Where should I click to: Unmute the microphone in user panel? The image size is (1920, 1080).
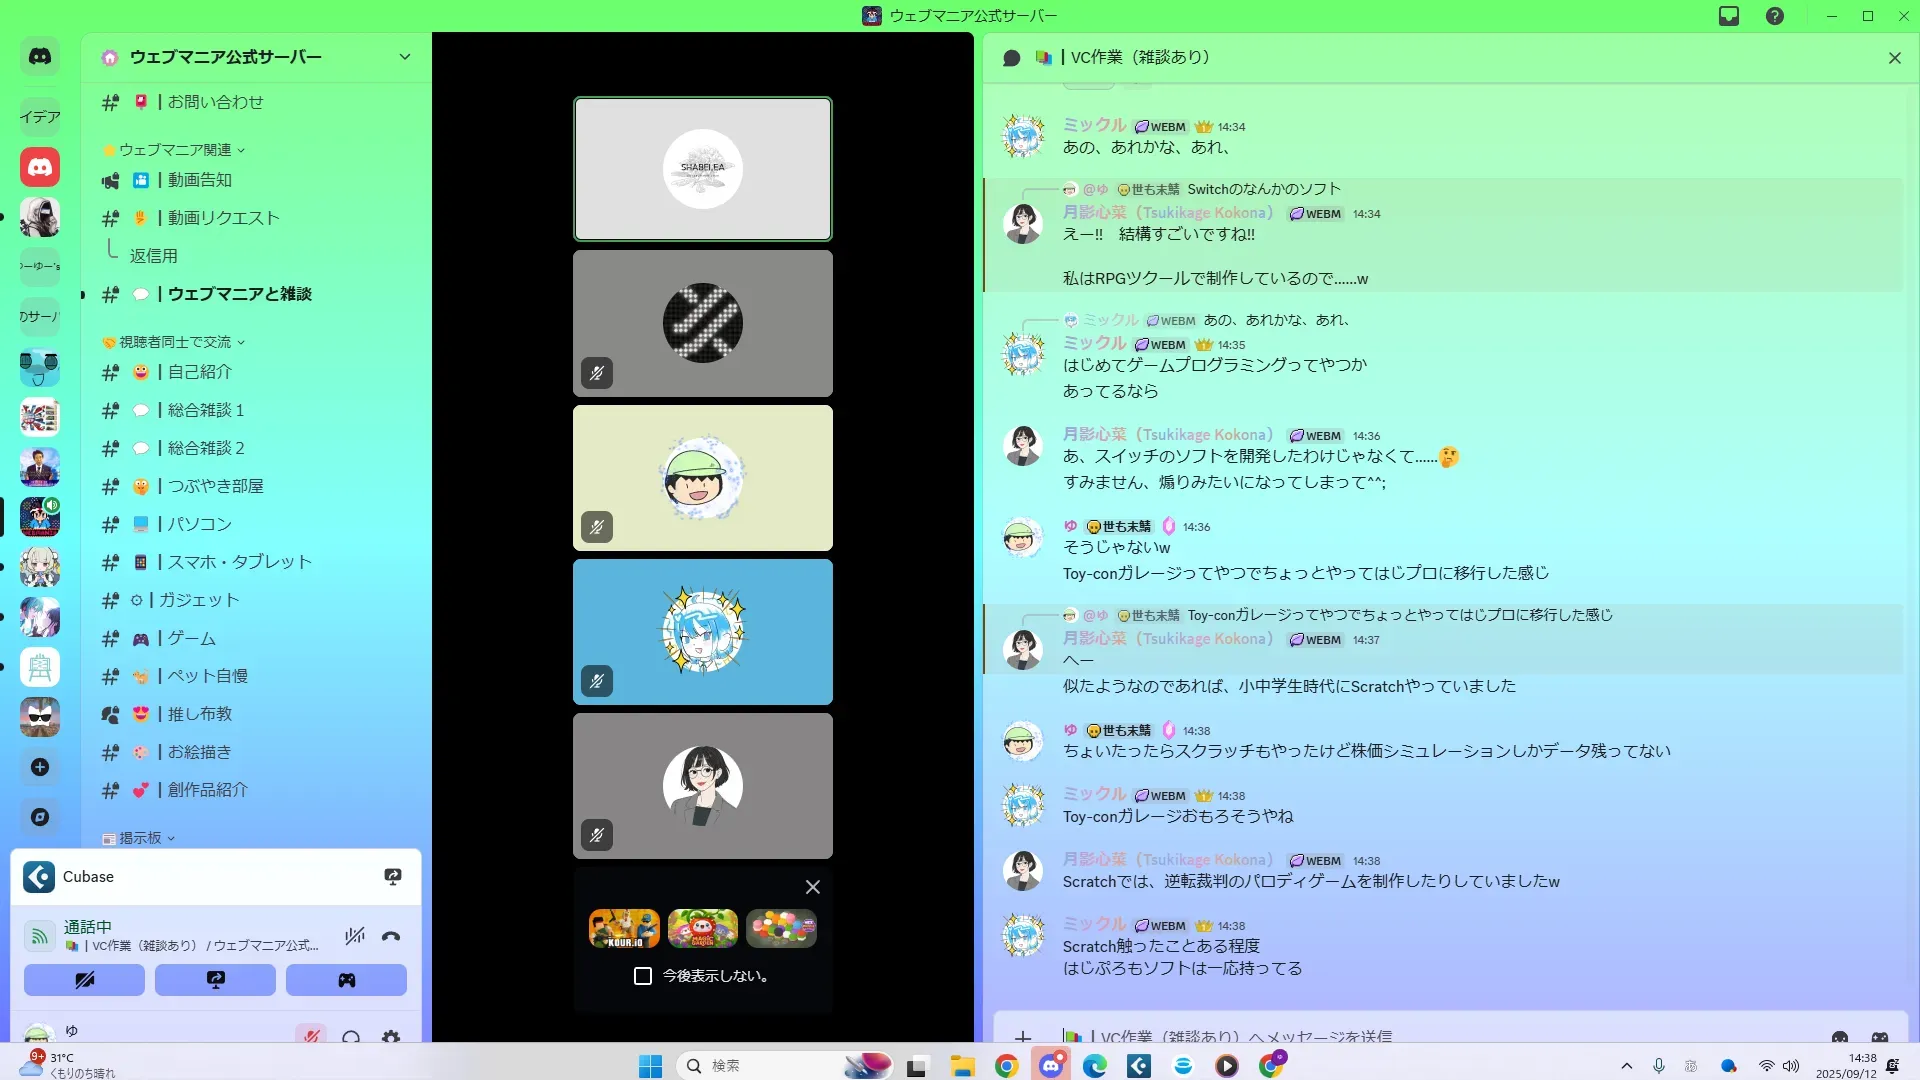pyautogui.click(x=311, y=1037)
